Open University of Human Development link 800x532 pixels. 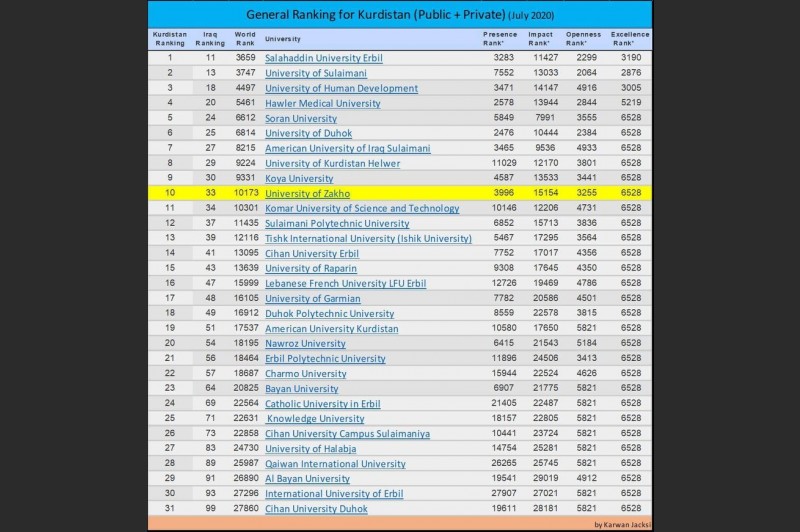341,88
